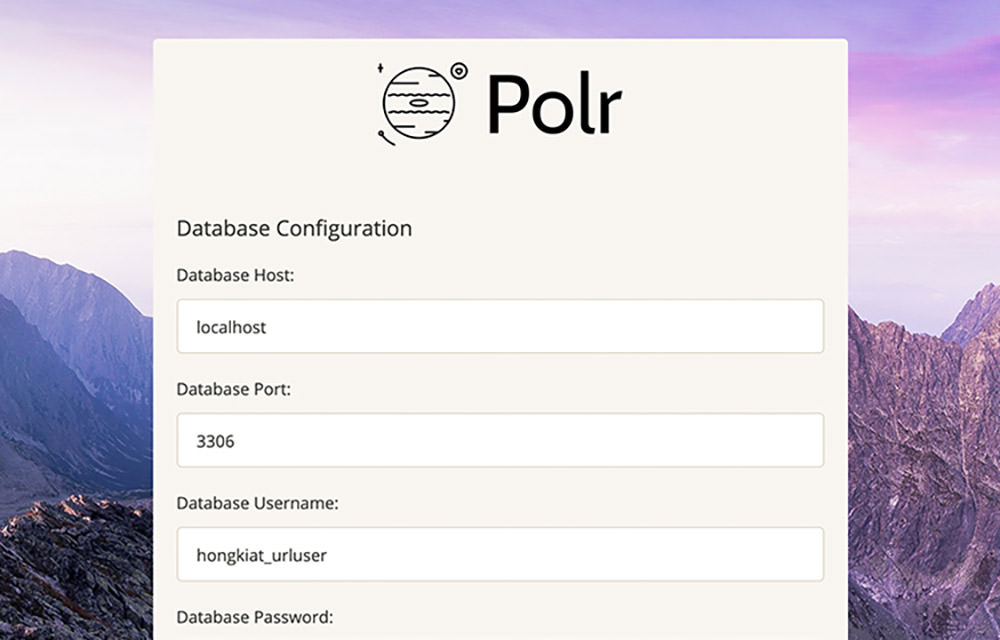Click the Database Username label
The image size is (1000, 640).
point(258,504)
